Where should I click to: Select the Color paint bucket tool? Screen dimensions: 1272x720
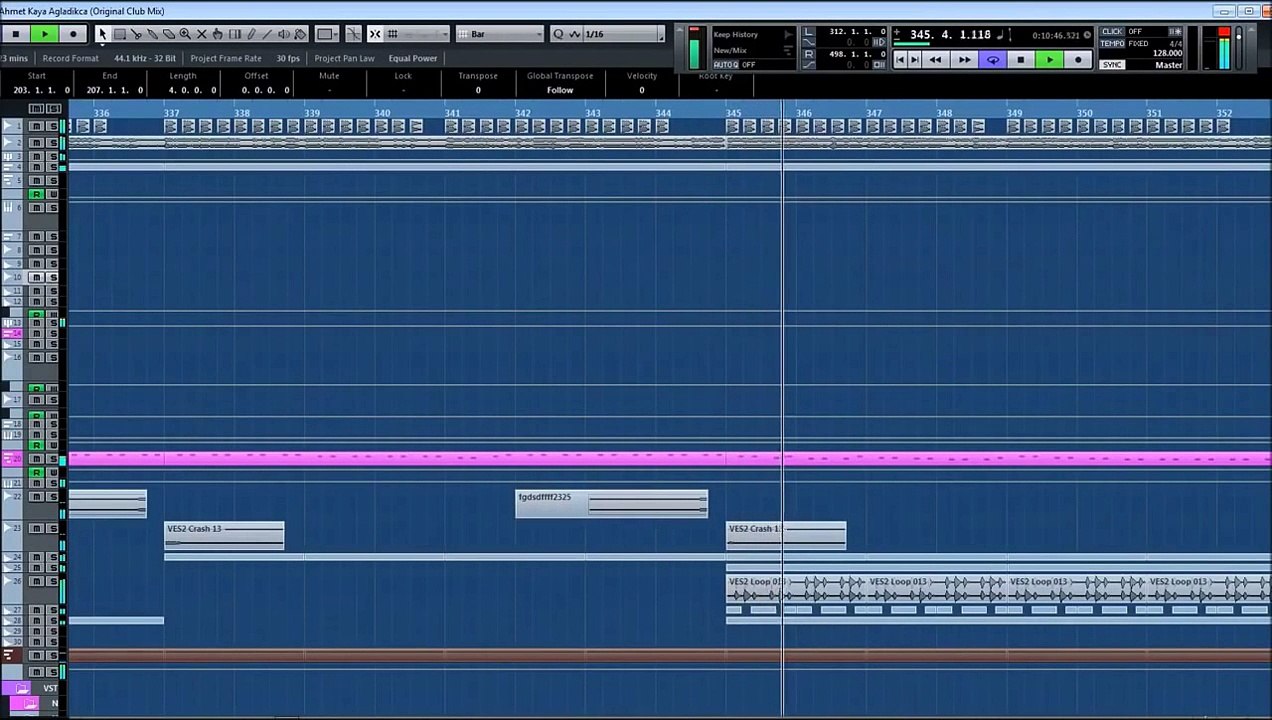300,34
